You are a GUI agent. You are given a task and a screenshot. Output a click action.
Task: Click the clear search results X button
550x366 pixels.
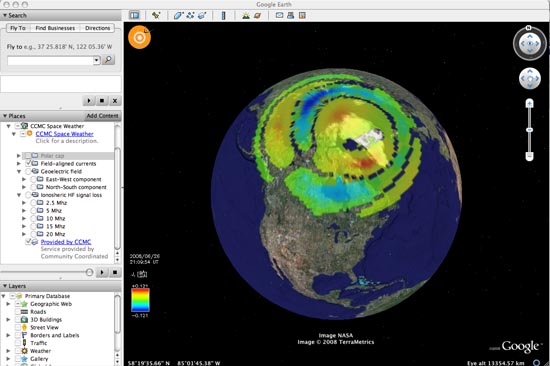pos(115,101)
